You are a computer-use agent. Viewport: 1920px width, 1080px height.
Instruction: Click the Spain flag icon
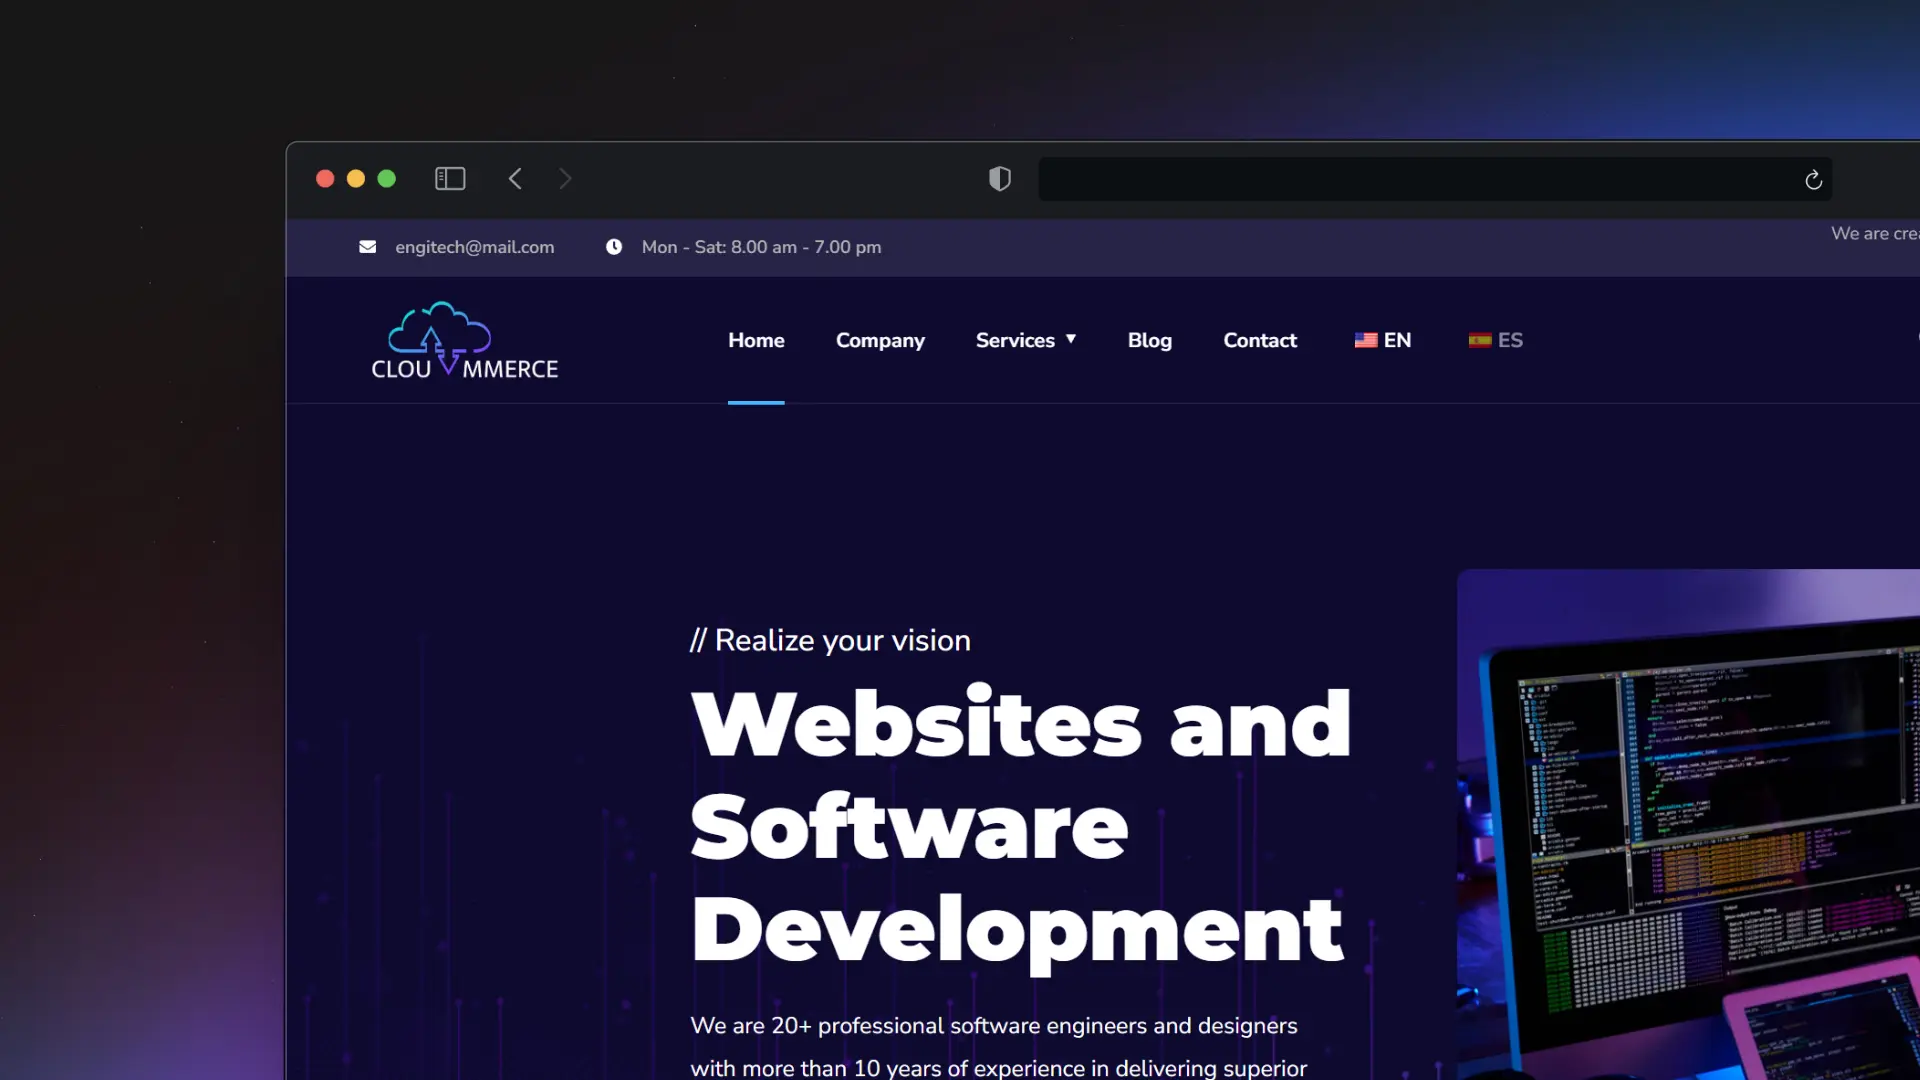click(x=1480, y=340)
